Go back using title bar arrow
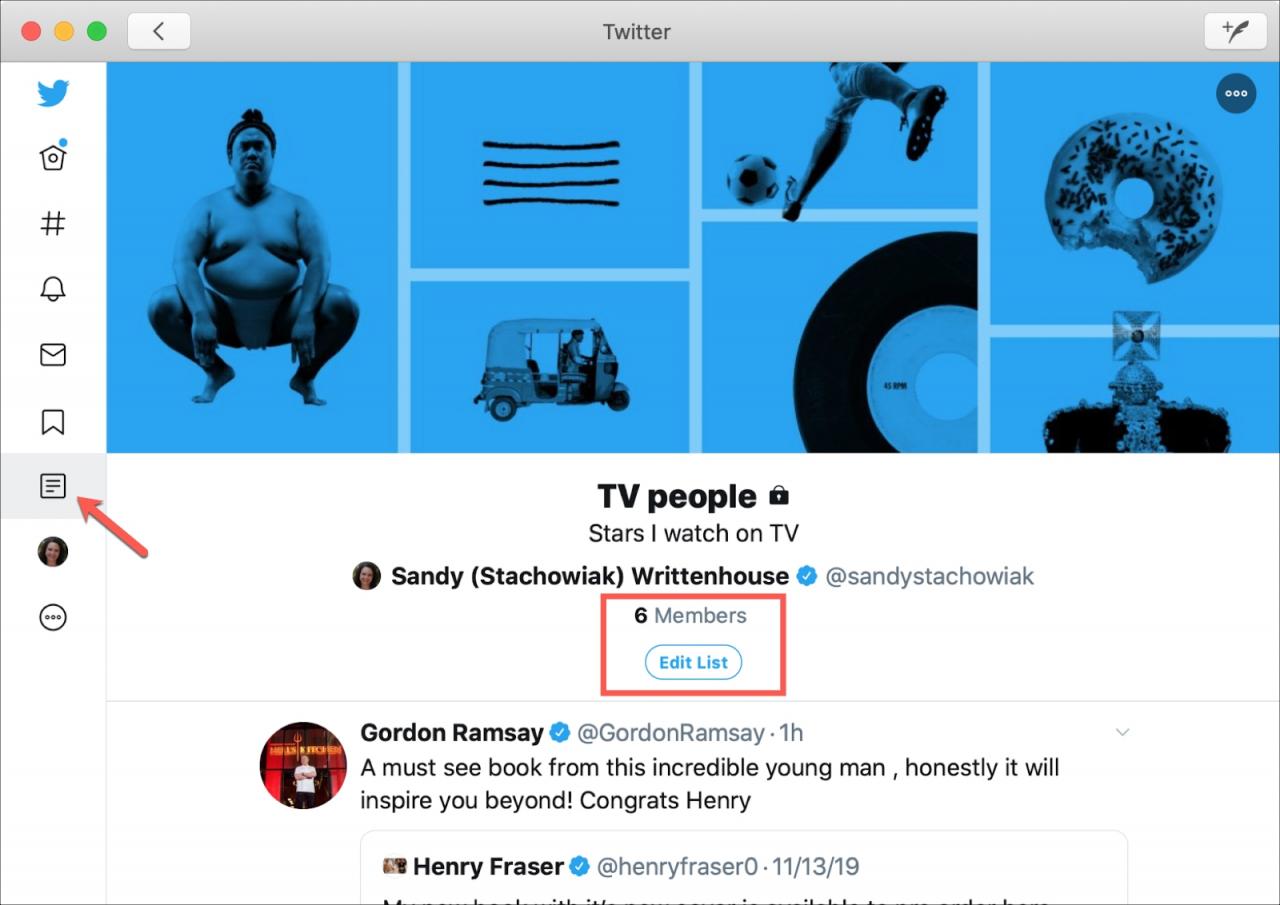The height and width of the screenshot is (905, 1280). tap(159, 31)
